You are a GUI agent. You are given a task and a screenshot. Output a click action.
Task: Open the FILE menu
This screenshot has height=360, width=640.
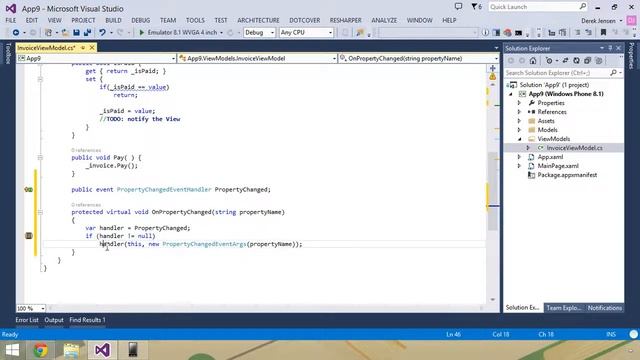coord(11,20)
